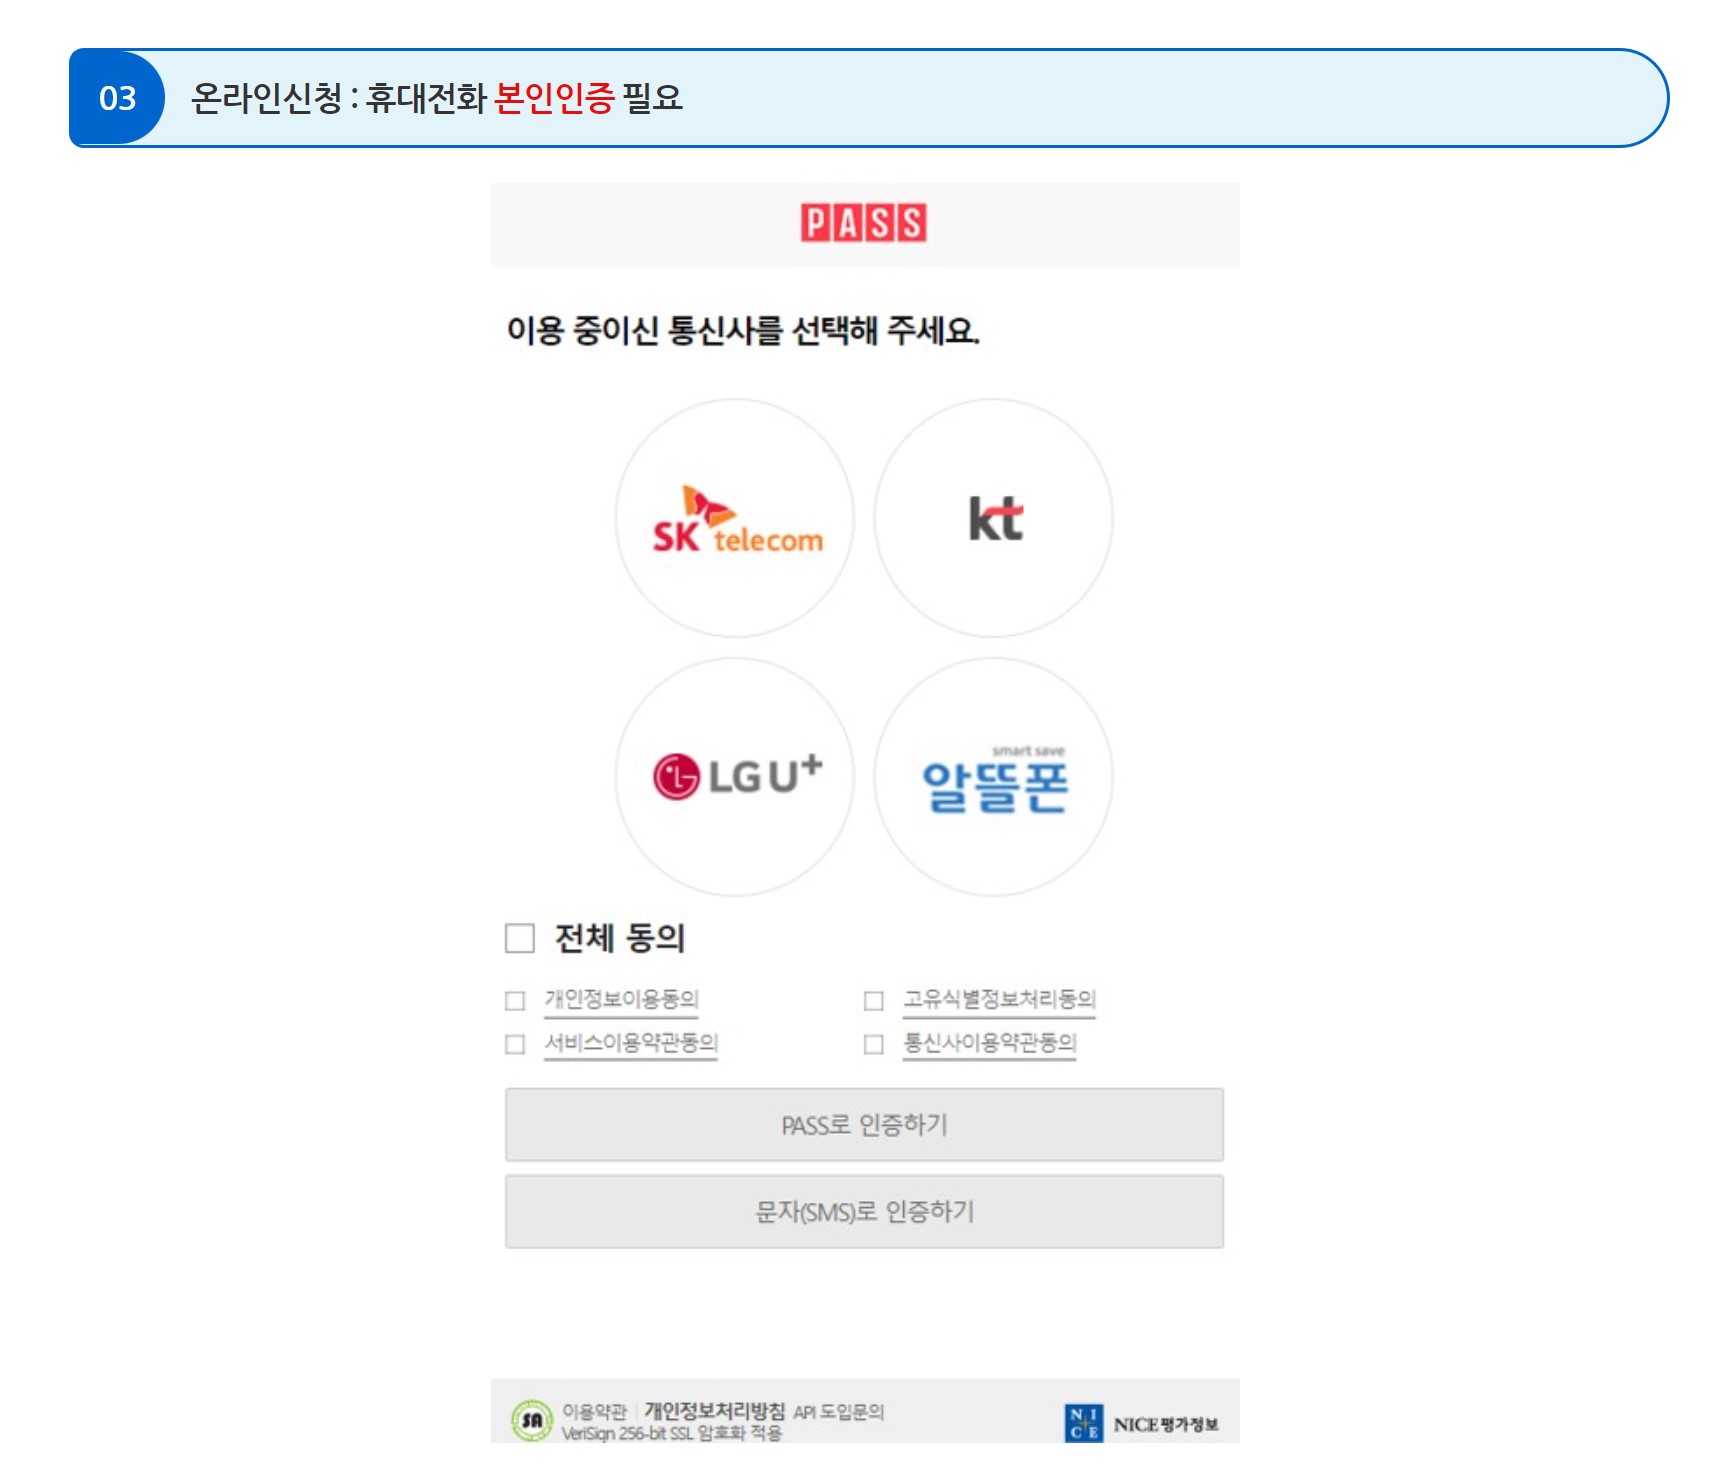This screenshot has width=1723, height=1466.
Task: Enable the 통신사이용약관동의 checkbox
Action: [x=874, y=1044]
